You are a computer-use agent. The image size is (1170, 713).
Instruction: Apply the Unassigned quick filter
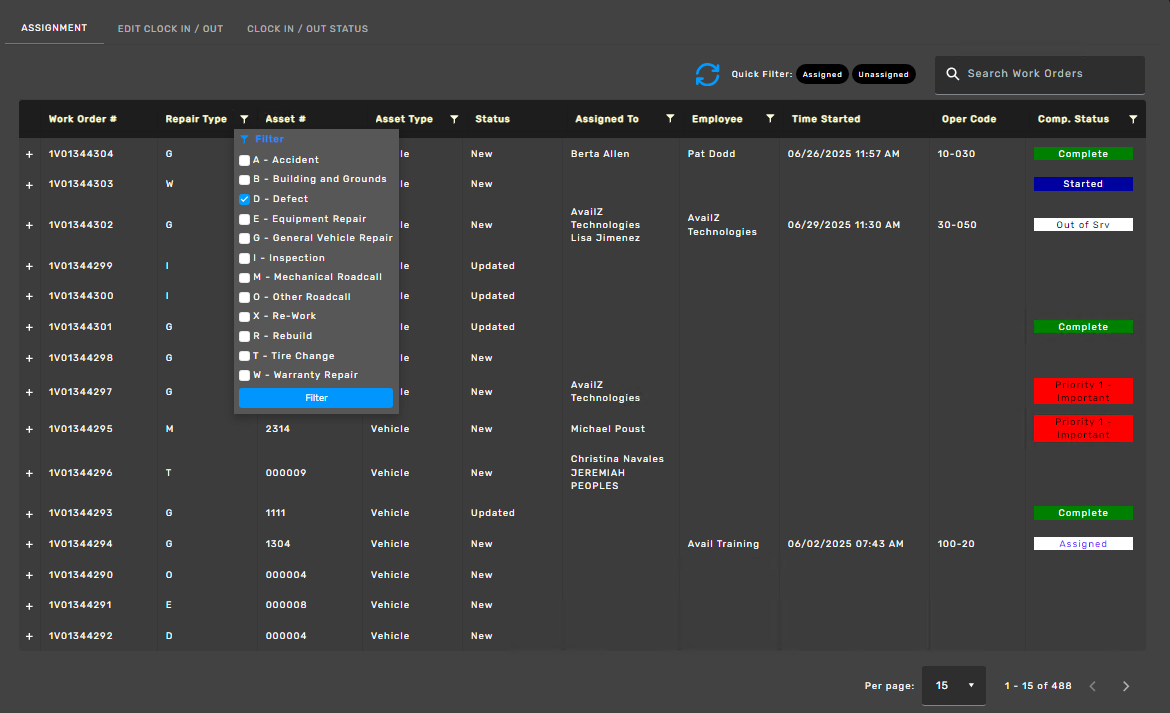pos(883,74)
